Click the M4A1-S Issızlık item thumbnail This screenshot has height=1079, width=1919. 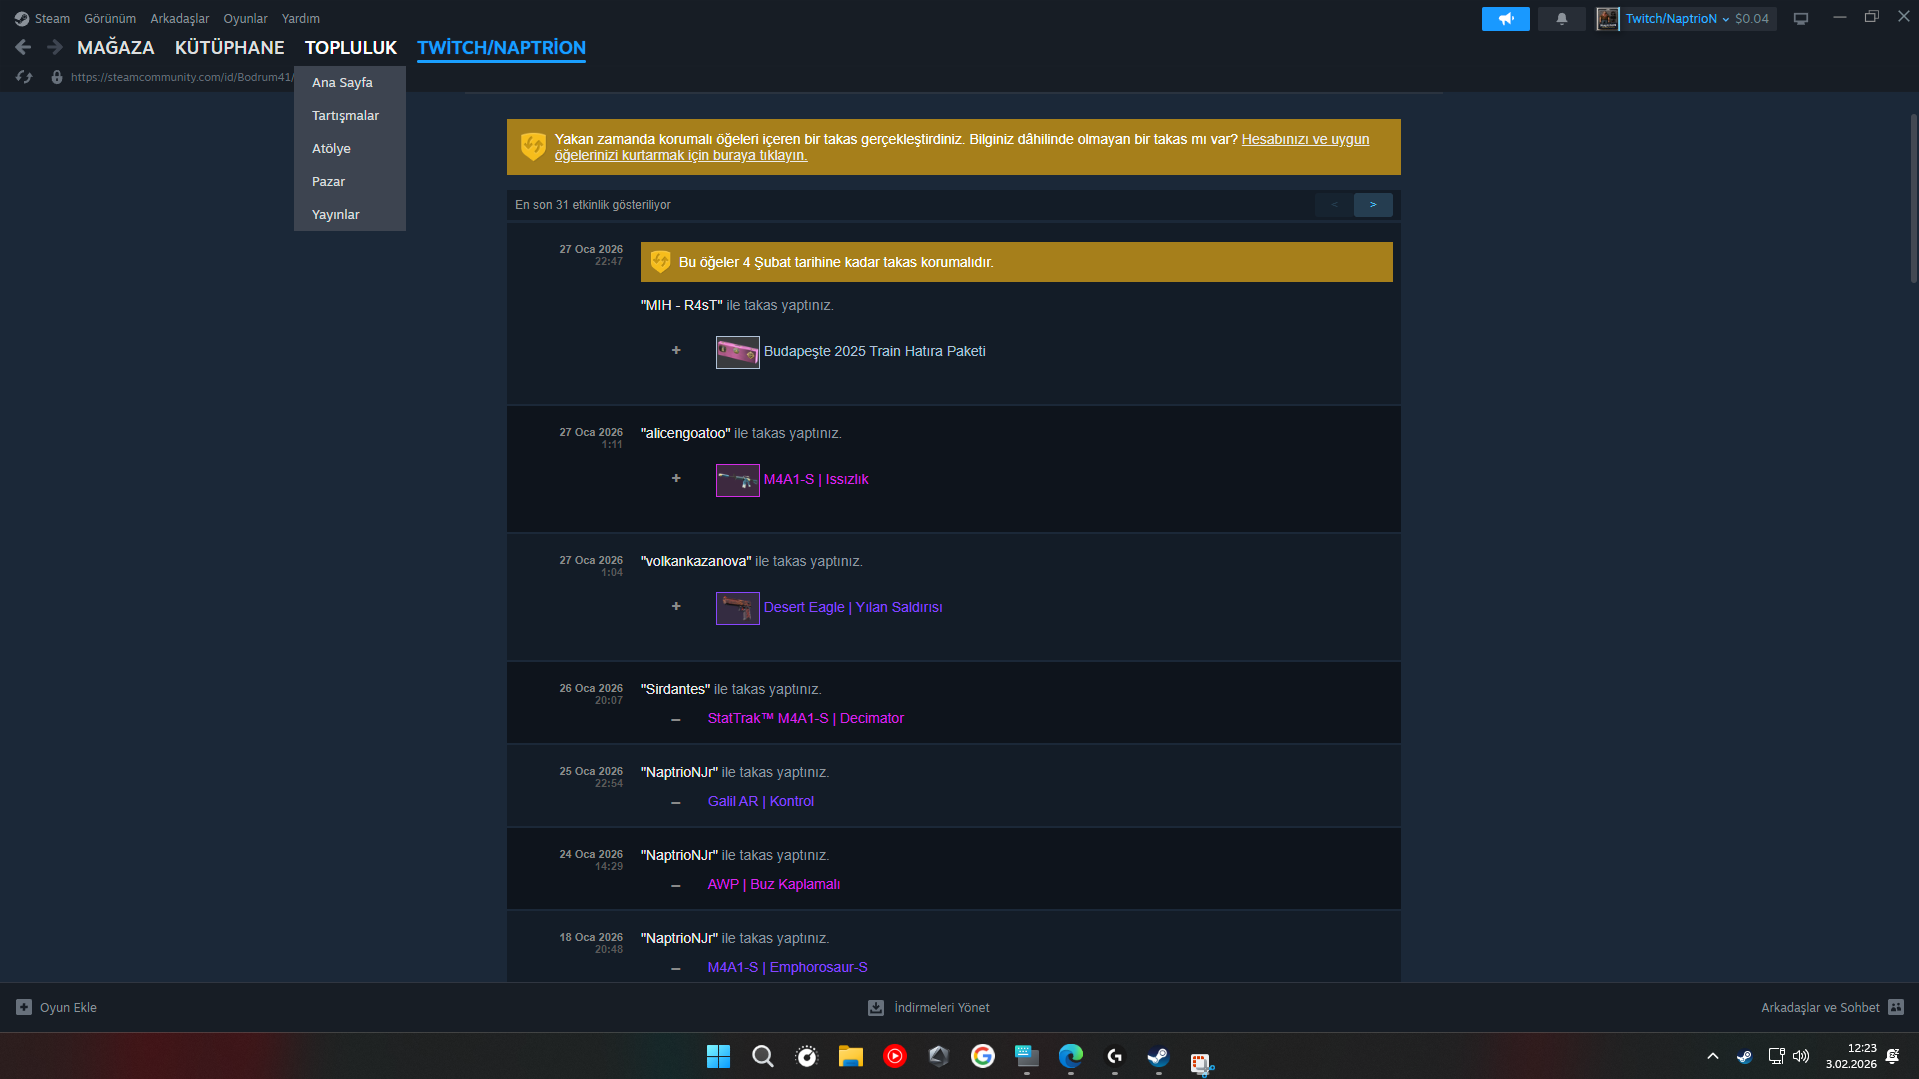click(x=738, y=480)
